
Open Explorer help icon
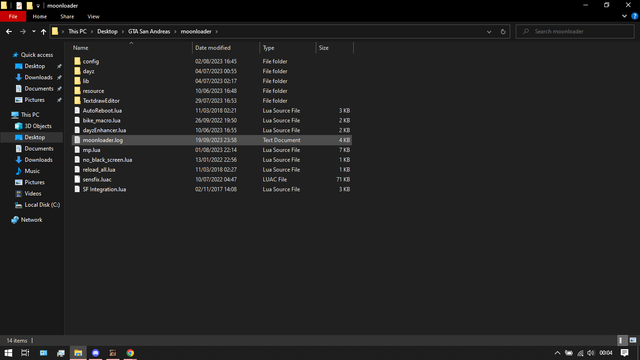634,16
